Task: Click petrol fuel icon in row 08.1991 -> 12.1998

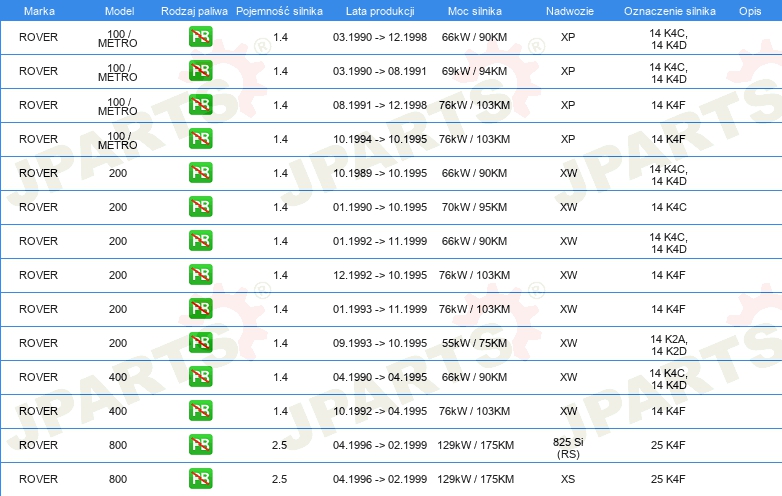Action: [200, 105]
